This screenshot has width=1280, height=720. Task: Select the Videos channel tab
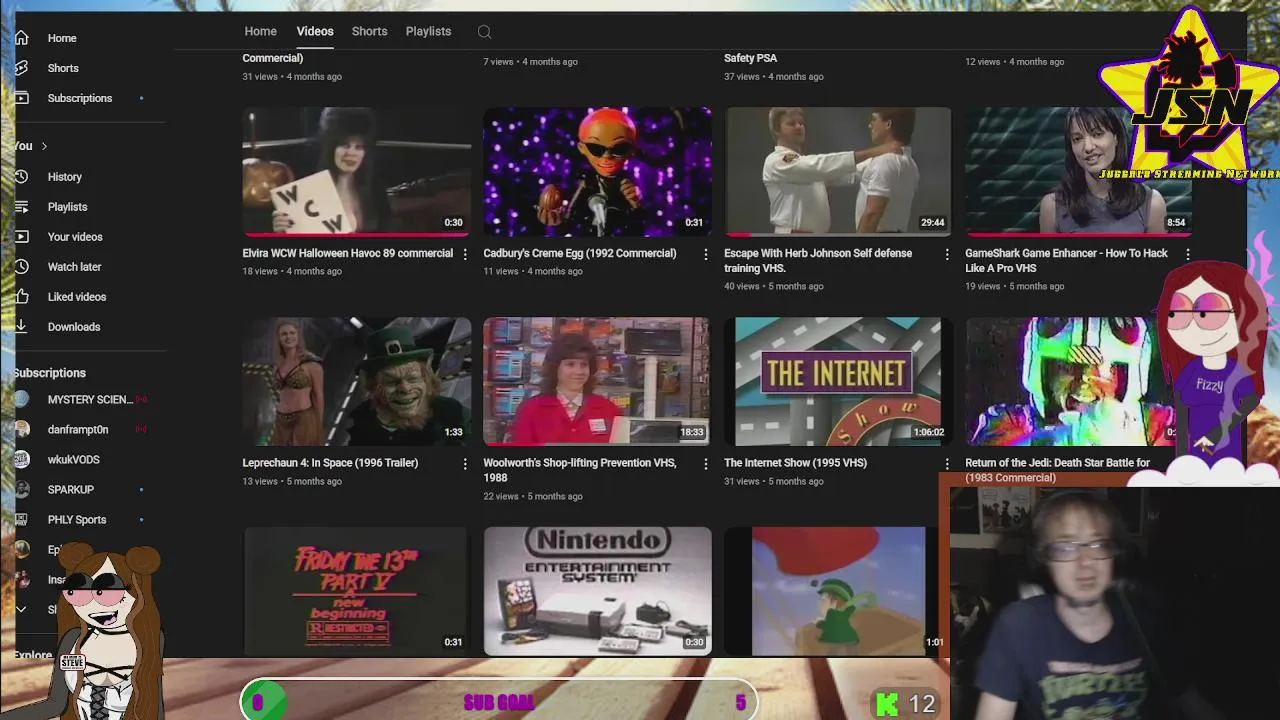point(315,31)
